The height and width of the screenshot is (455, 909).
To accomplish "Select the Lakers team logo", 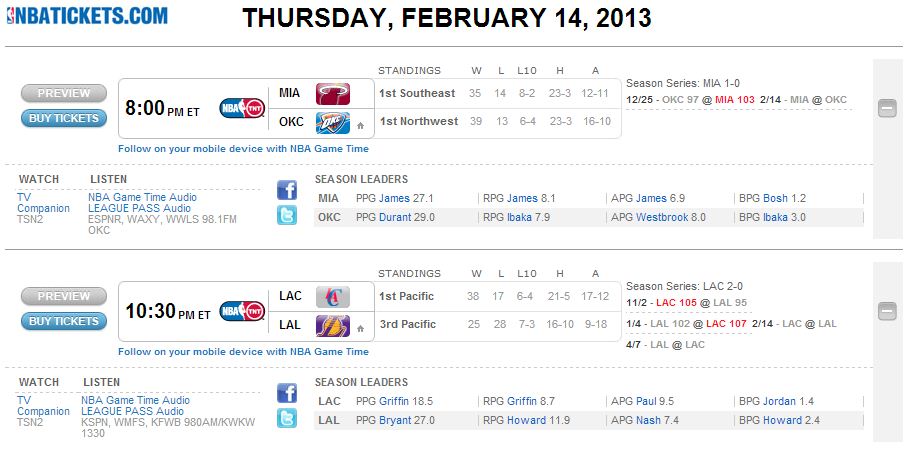I will pos(333,325).
